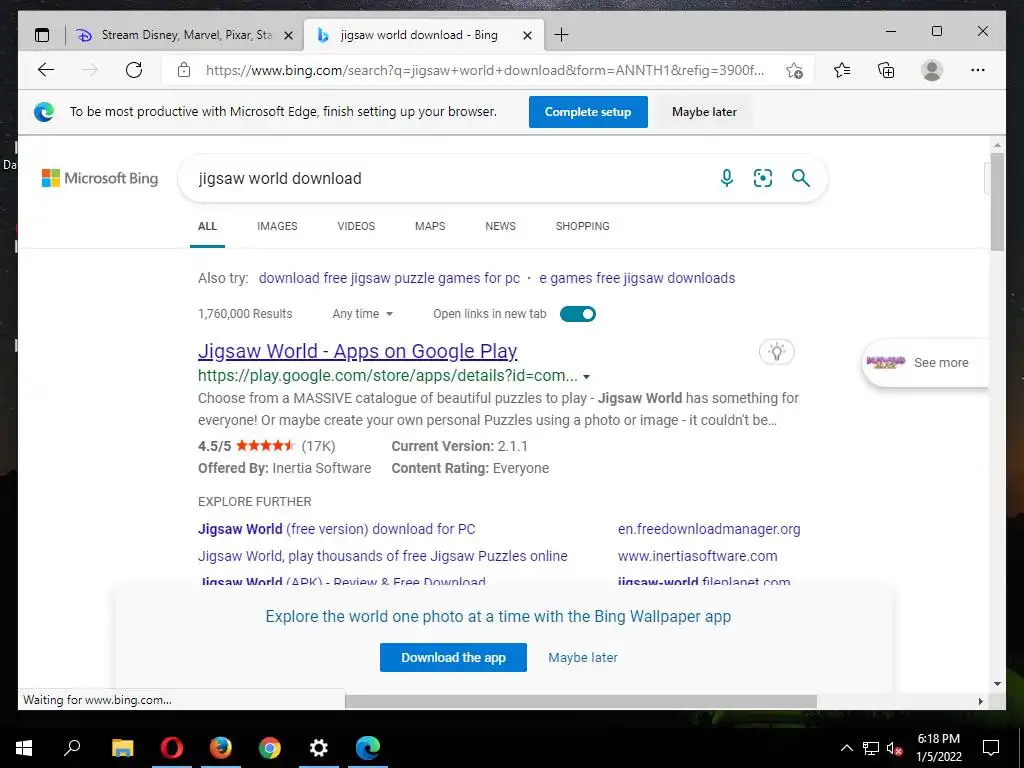Open Jigsaw World - Apps on Google Play
The image size is (1024, 768).
tap(357, 351)
